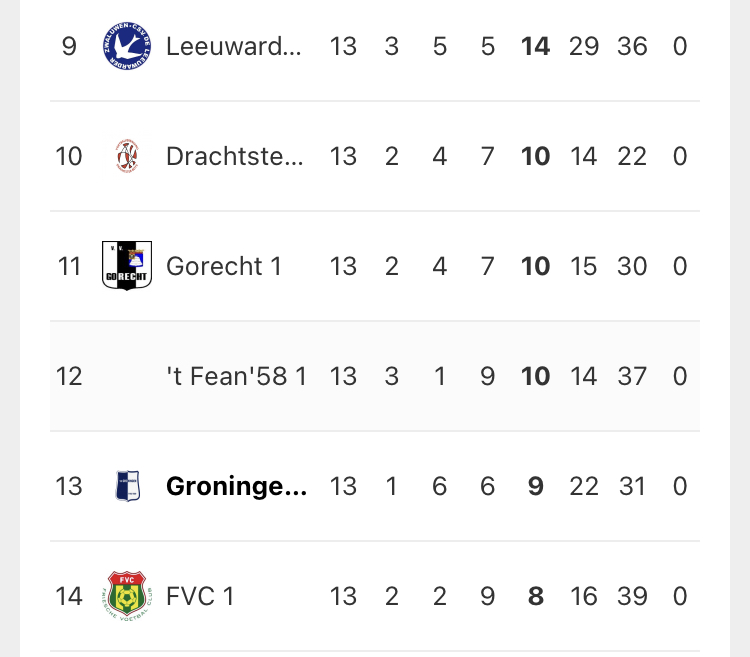Select the Gorecht 1 team name

(223, 266)
